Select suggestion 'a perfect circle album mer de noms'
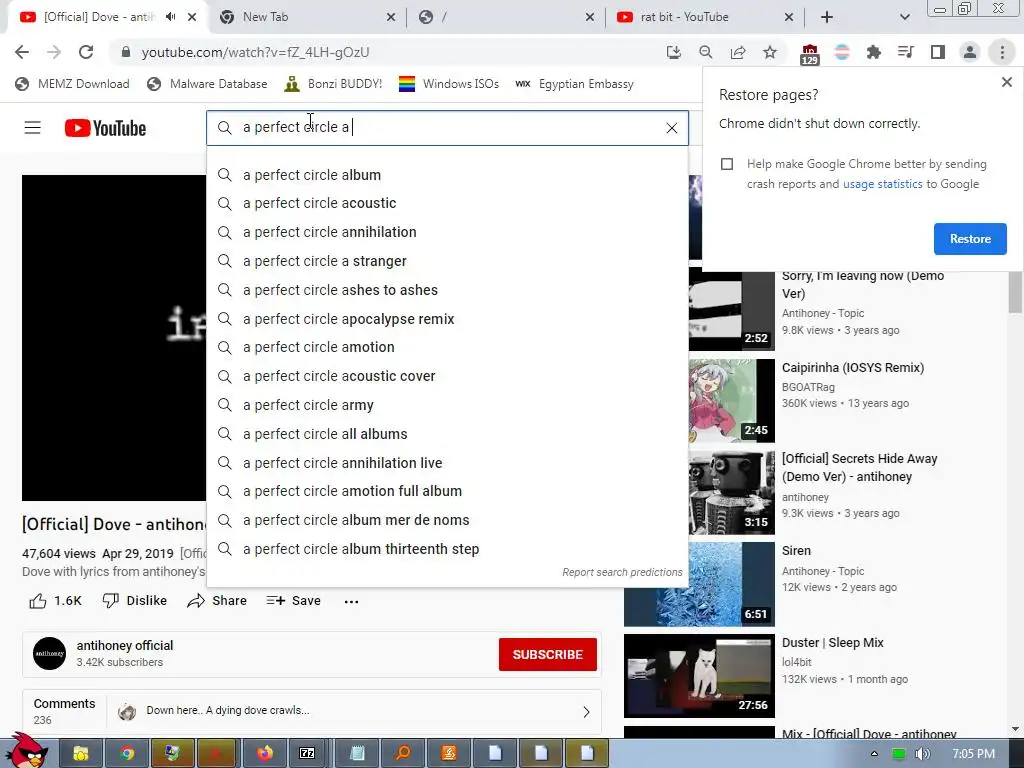The image size is (1024, 768). (447, 520)
